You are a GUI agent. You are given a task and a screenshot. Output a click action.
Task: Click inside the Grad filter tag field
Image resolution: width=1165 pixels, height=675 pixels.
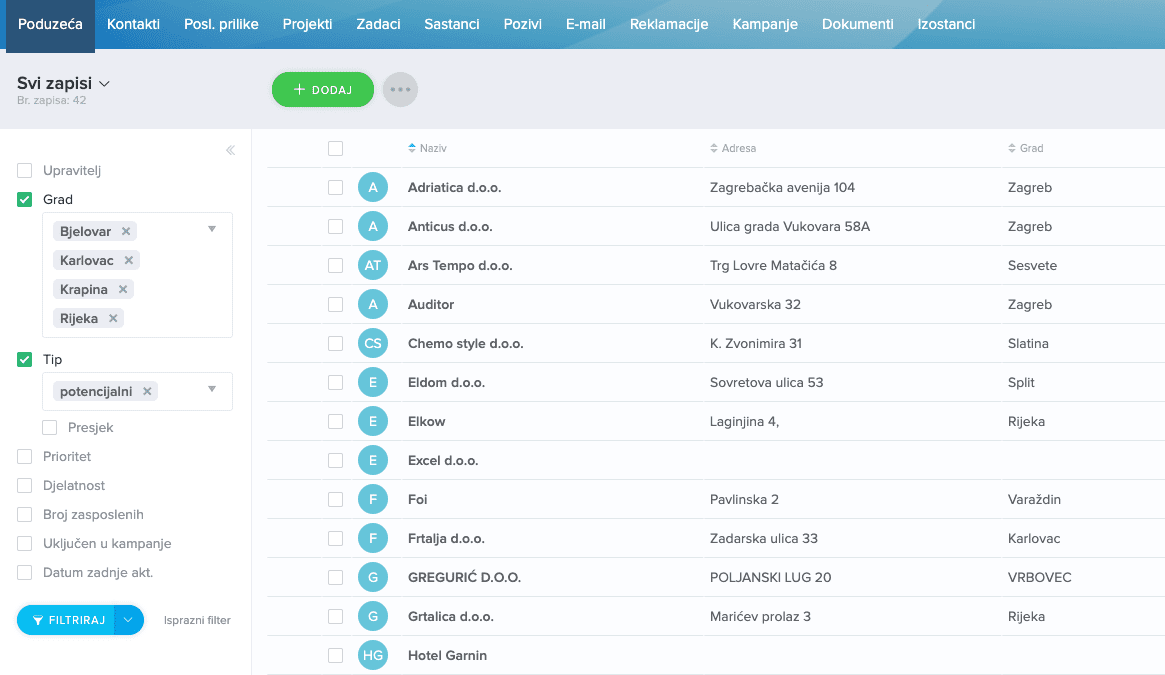click(x=137, y=275)
